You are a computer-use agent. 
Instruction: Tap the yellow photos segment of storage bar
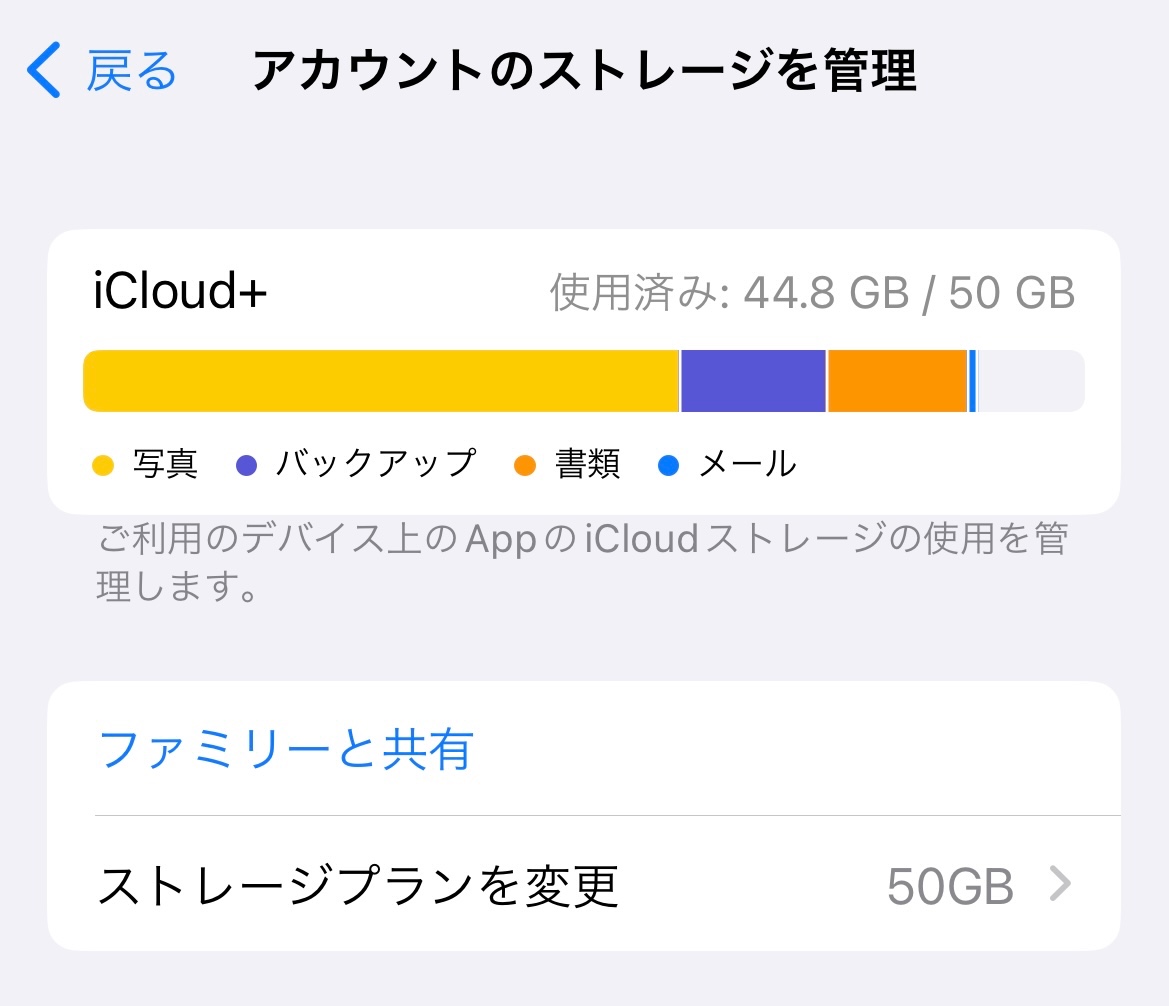coord(380,381)
